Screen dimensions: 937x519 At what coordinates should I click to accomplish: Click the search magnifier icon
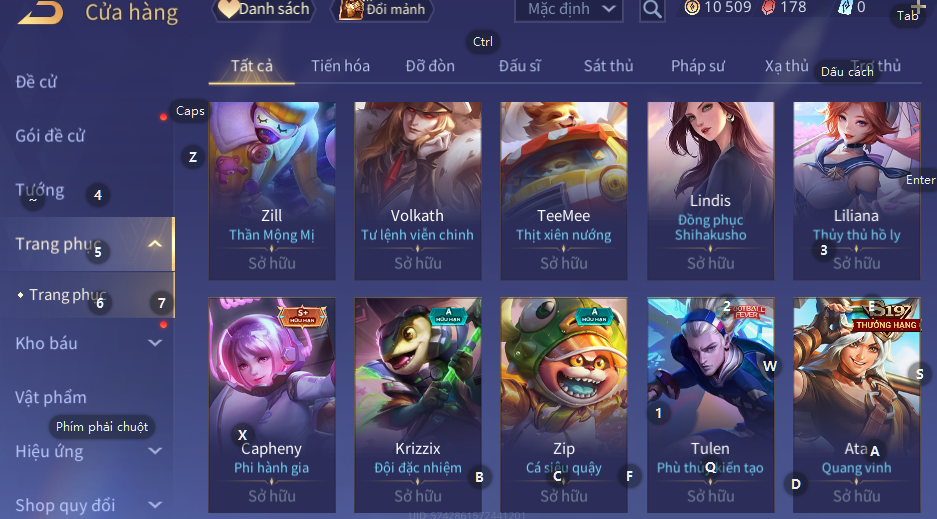click(x=652, y=9)
